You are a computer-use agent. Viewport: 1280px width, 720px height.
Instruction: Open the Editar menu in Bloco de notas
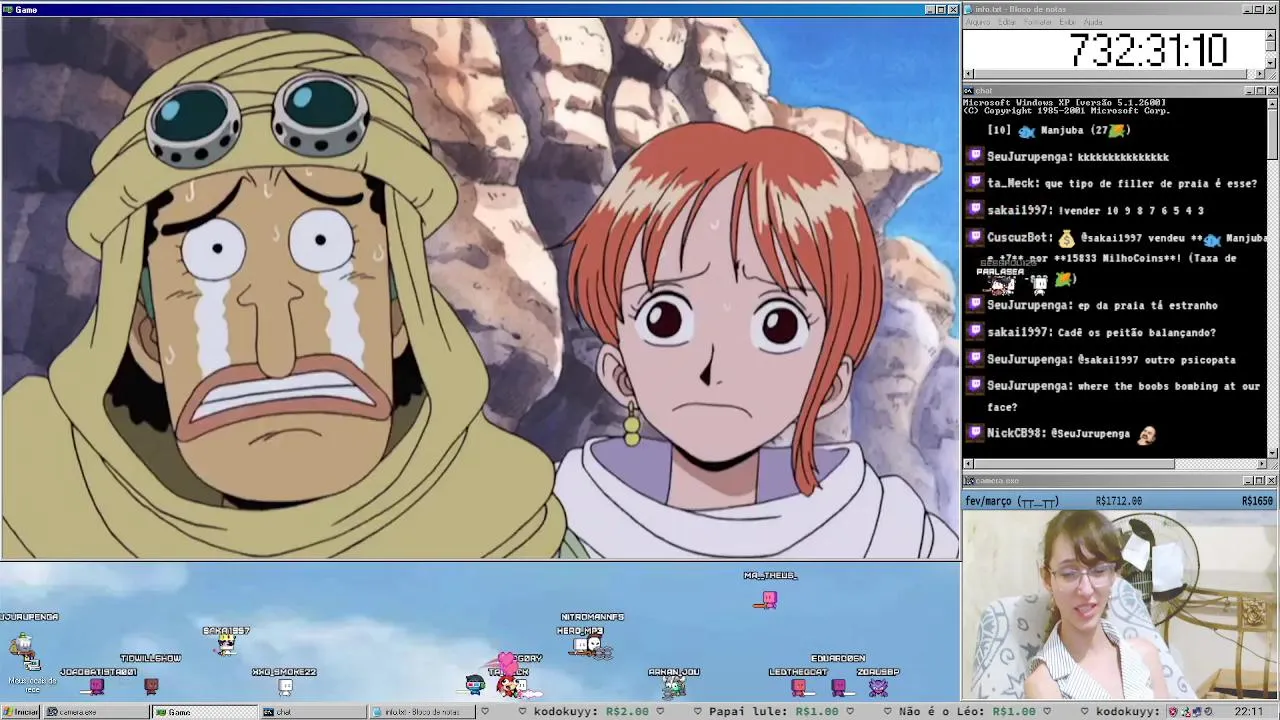[x=1007, y=22]
